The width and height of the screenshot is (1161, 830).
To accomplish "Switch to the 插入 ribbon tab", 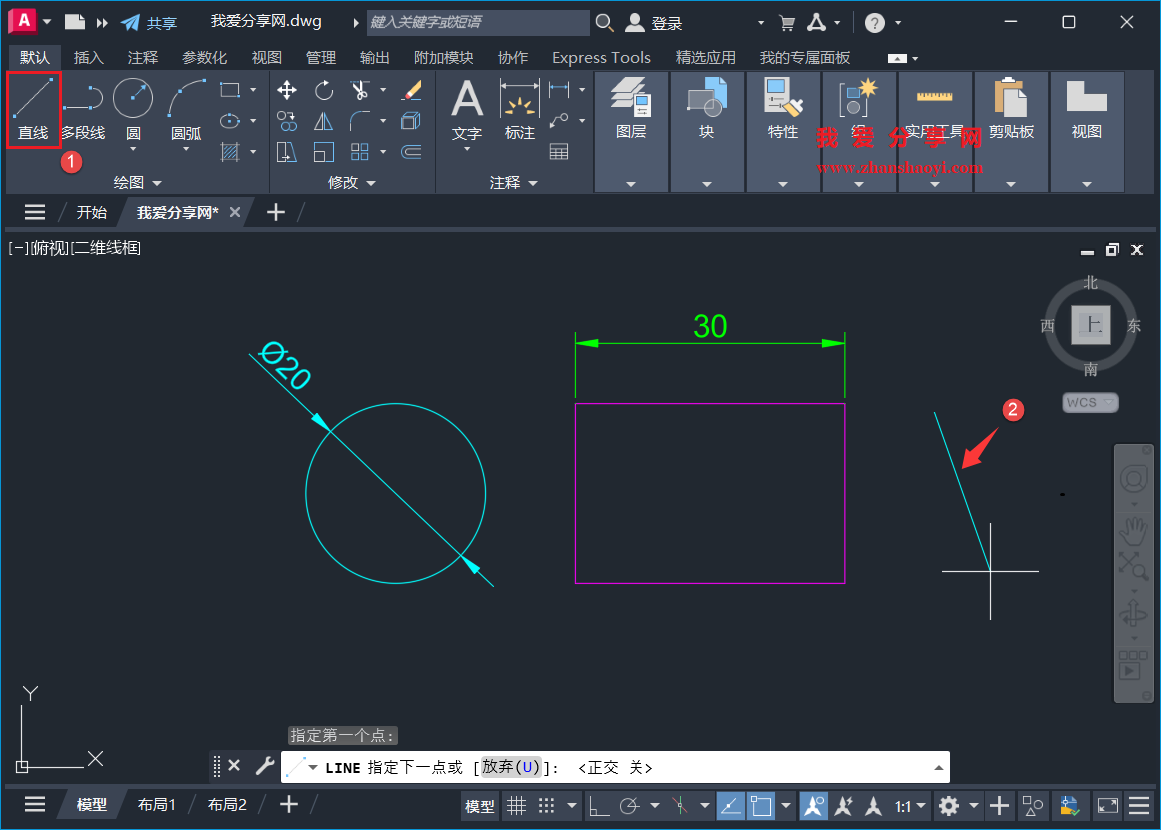I will pyautogui.click(x=89, y=57).
